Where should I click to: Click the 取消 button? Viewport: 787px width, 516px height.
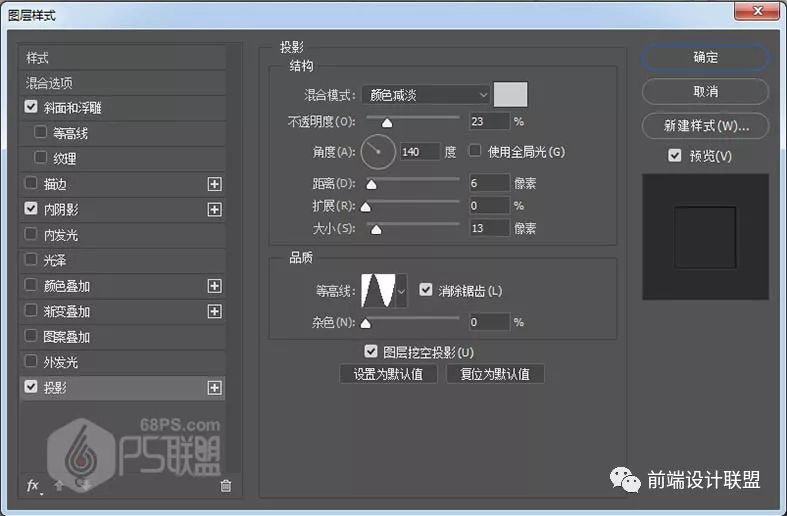(x=705, y=91)
